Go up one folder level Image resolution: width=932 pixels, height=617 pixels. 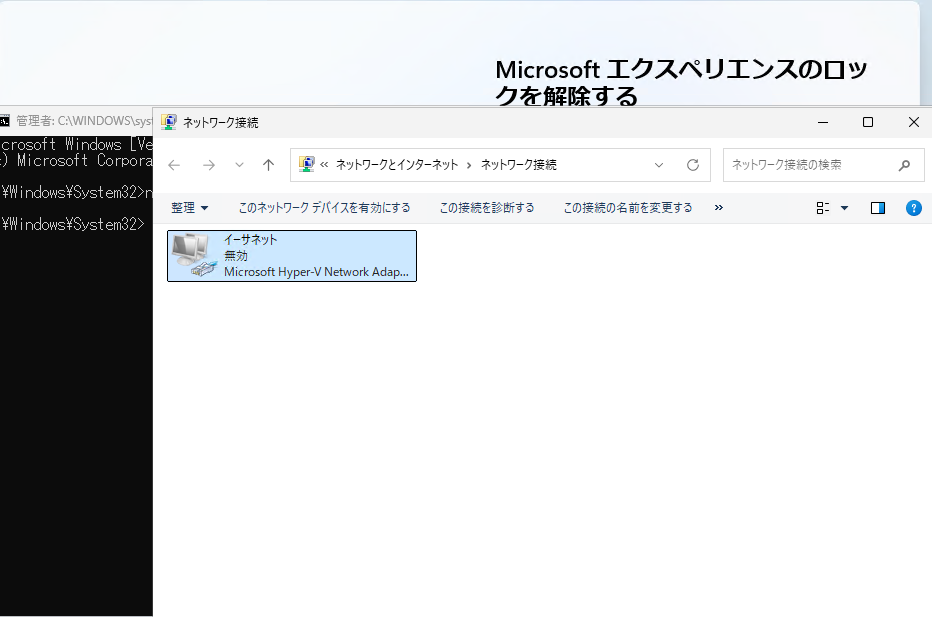click(268, 165)
